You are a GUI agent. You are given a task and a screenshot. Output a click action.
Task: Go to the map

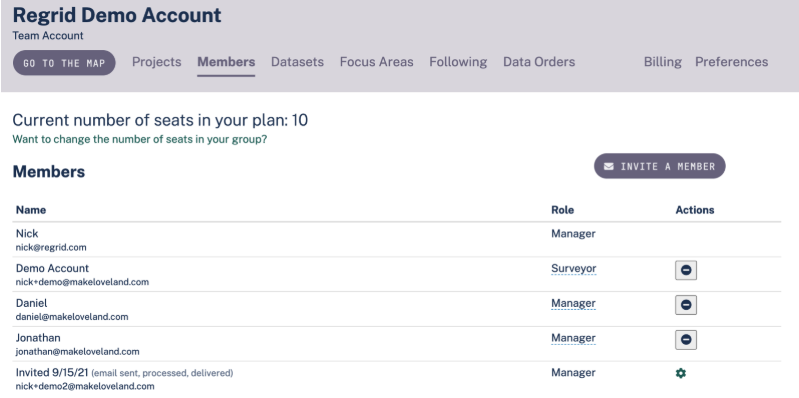click(64, 63)
